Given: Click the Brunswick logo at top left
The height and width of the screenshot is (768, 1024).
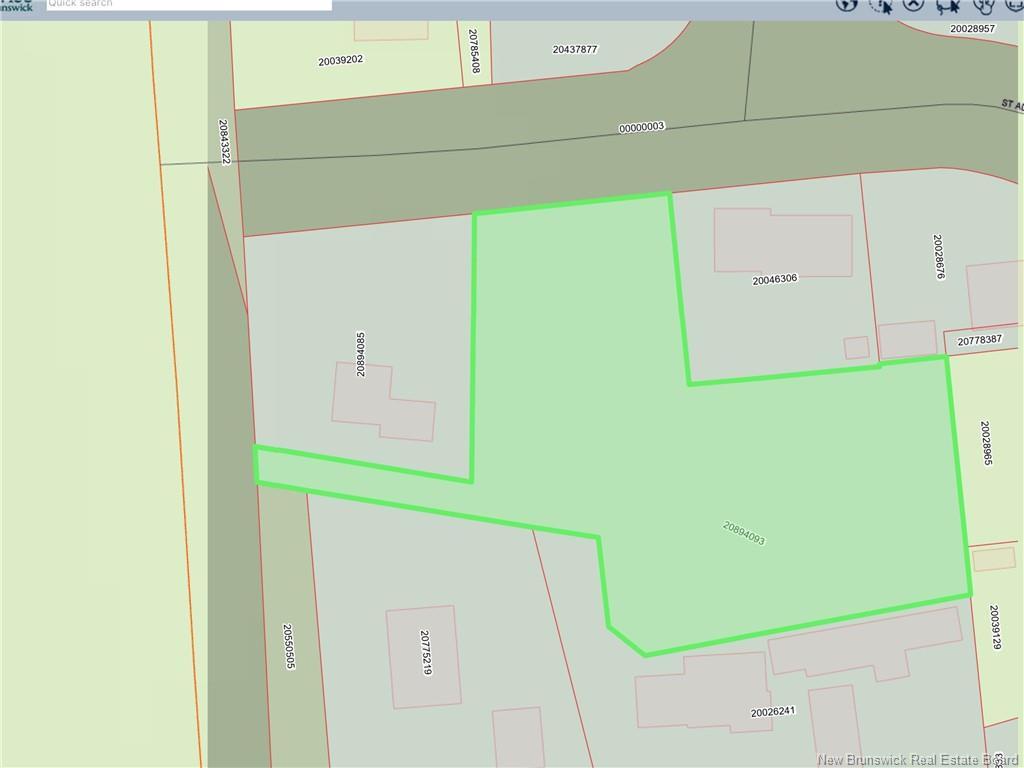Looking at the screenshot, I should [x=17, y=5].
